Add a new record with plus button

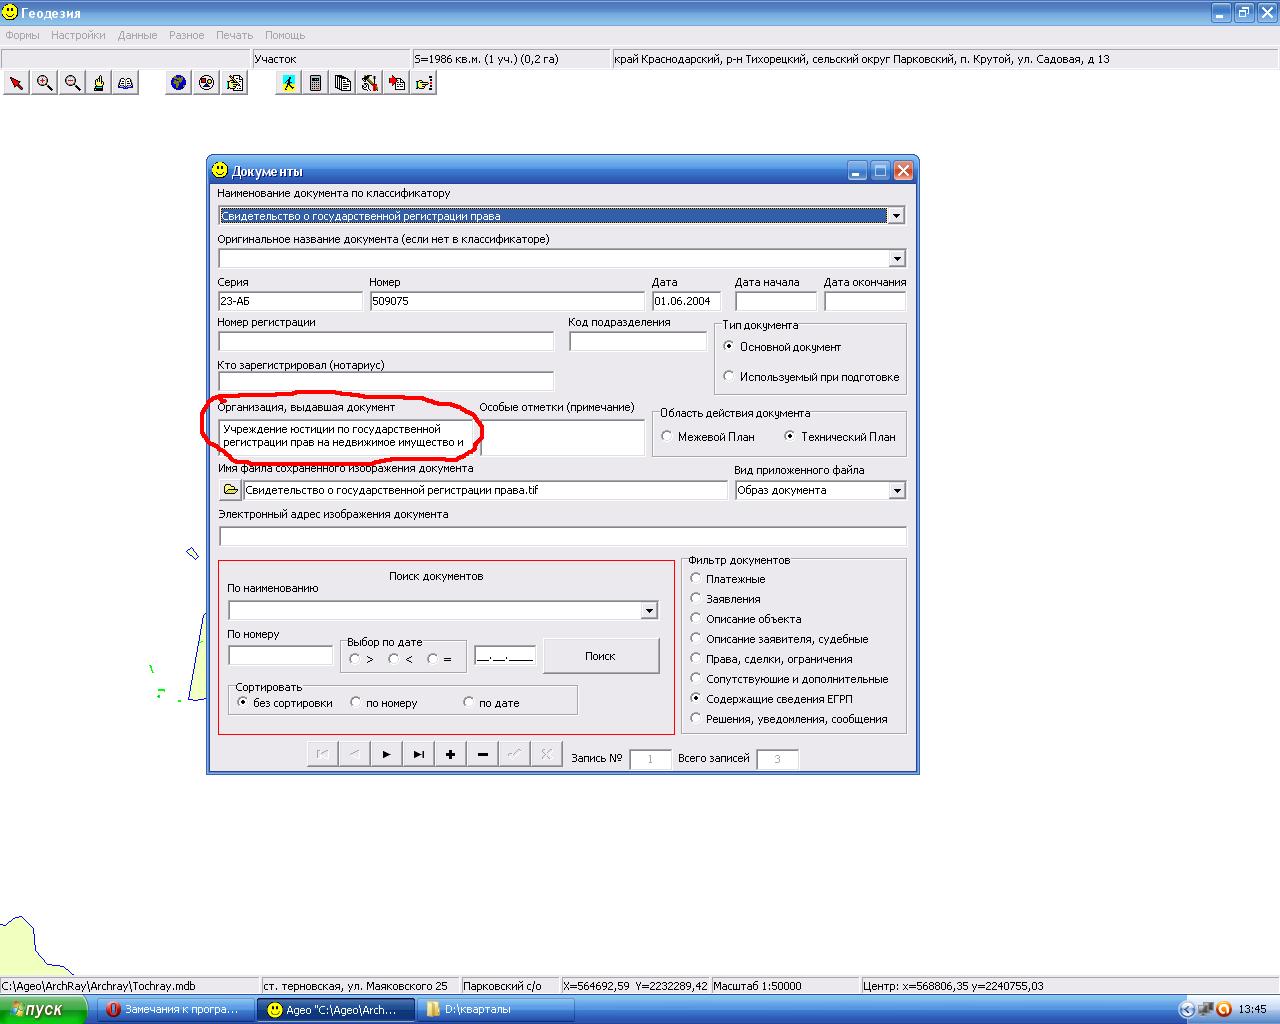pos(450,754)
